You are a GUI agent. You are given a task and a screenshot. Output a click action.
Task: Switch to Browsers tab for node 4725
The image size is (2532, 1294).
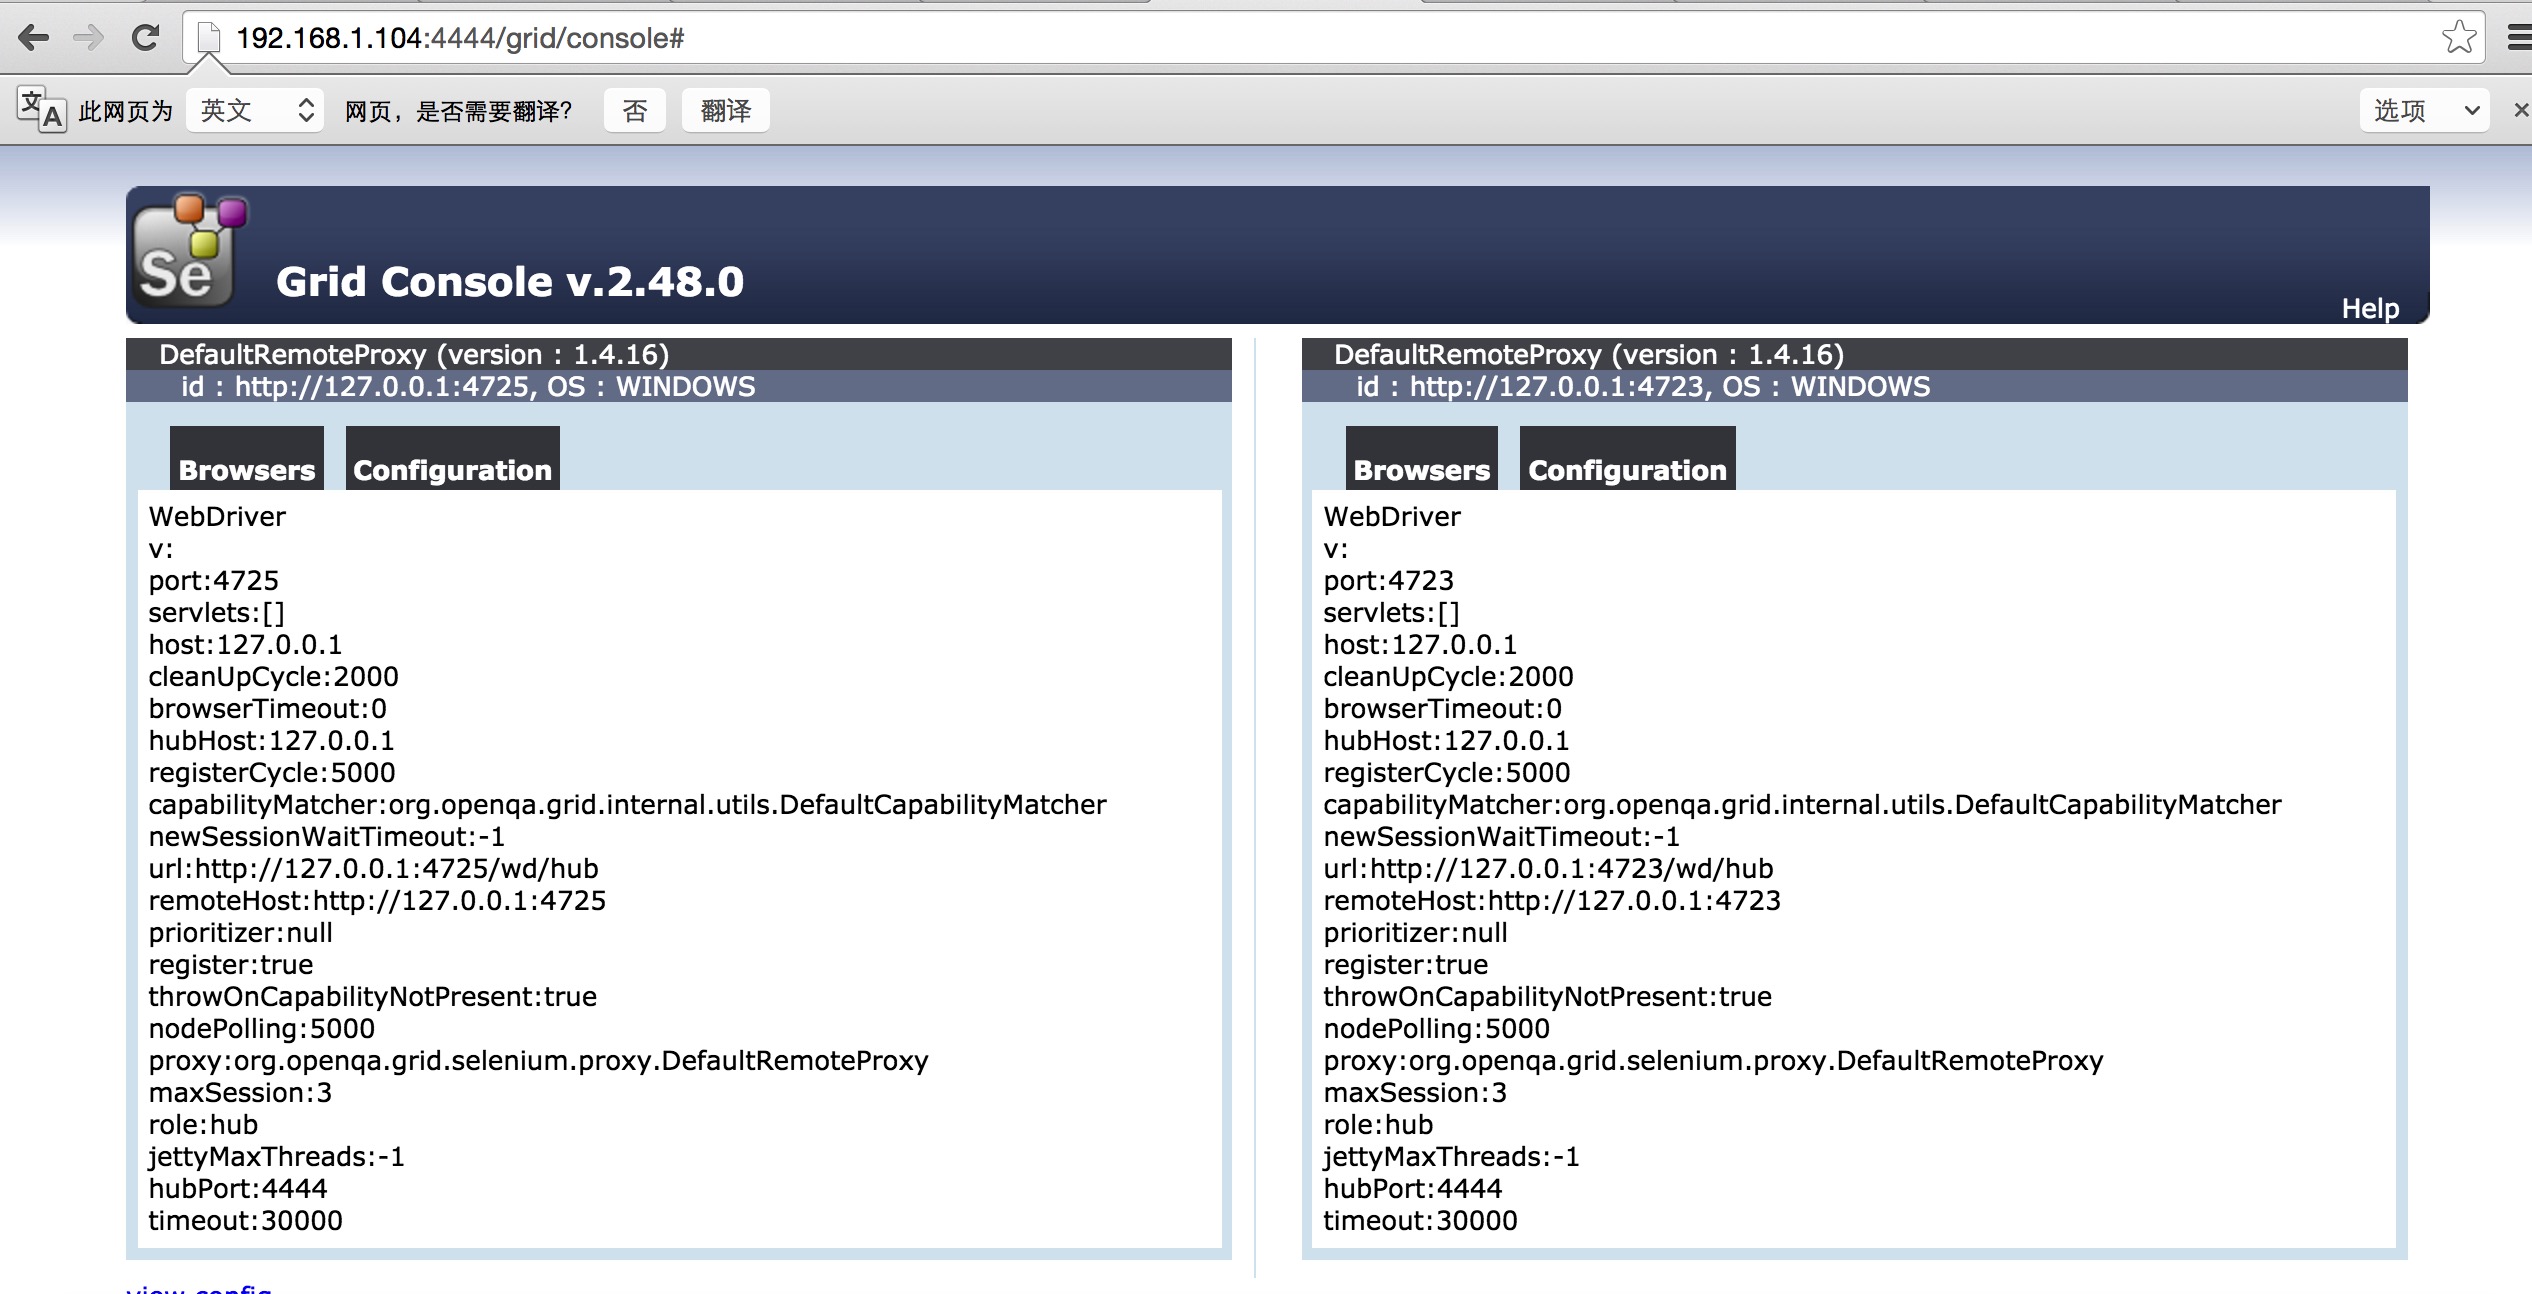[x=247, y=459]
